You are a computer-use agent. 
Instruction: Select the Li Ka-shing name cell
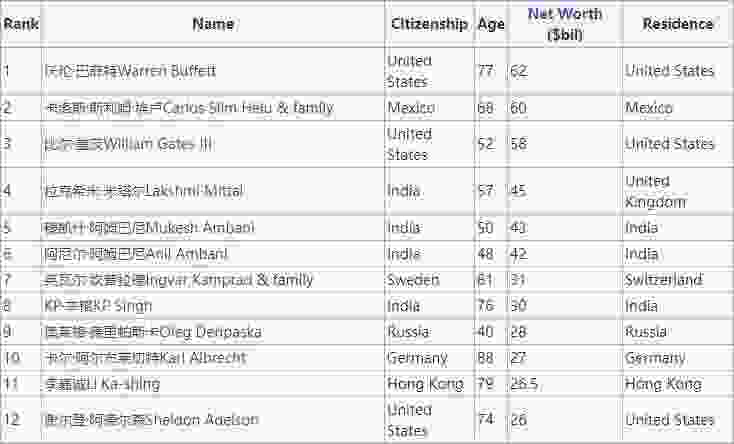102,384
